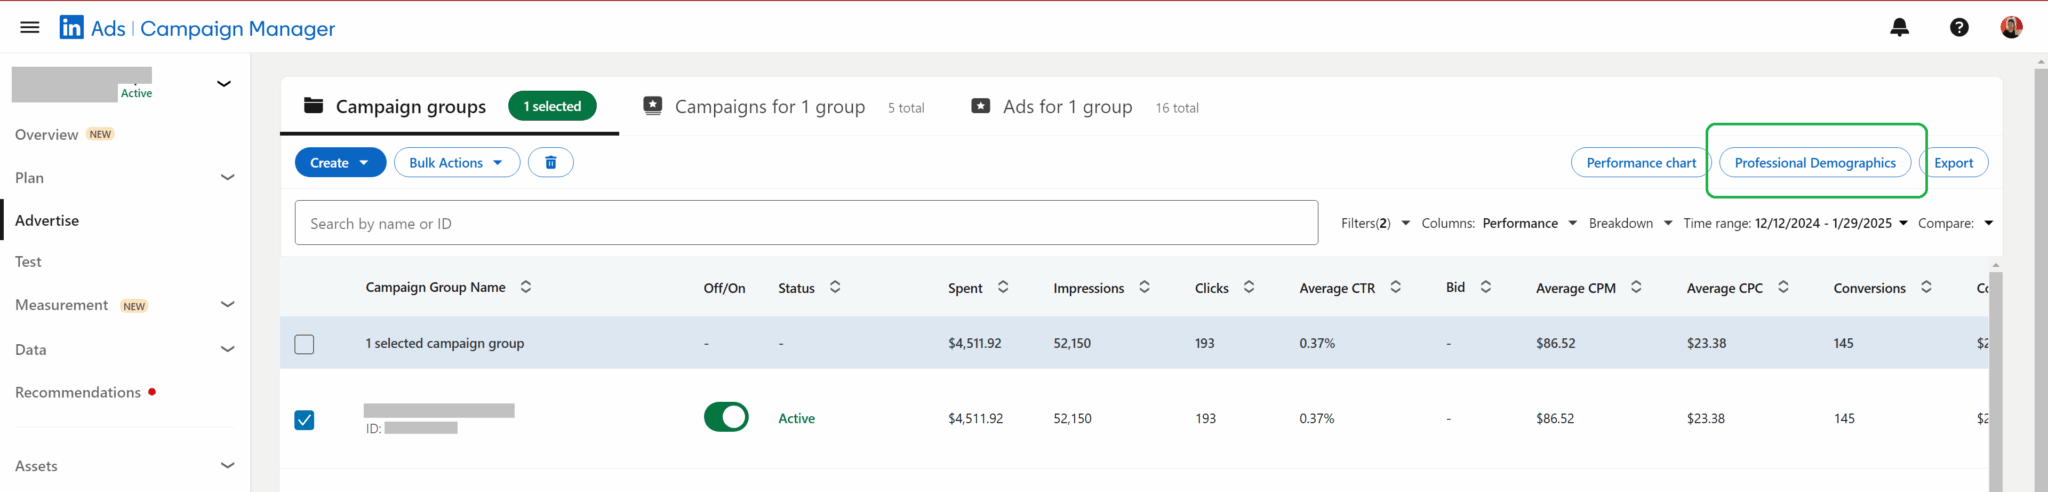2048x492 pixels.
Task: Switch to Ads for 1 group tab
Action: click(1068, 106)
